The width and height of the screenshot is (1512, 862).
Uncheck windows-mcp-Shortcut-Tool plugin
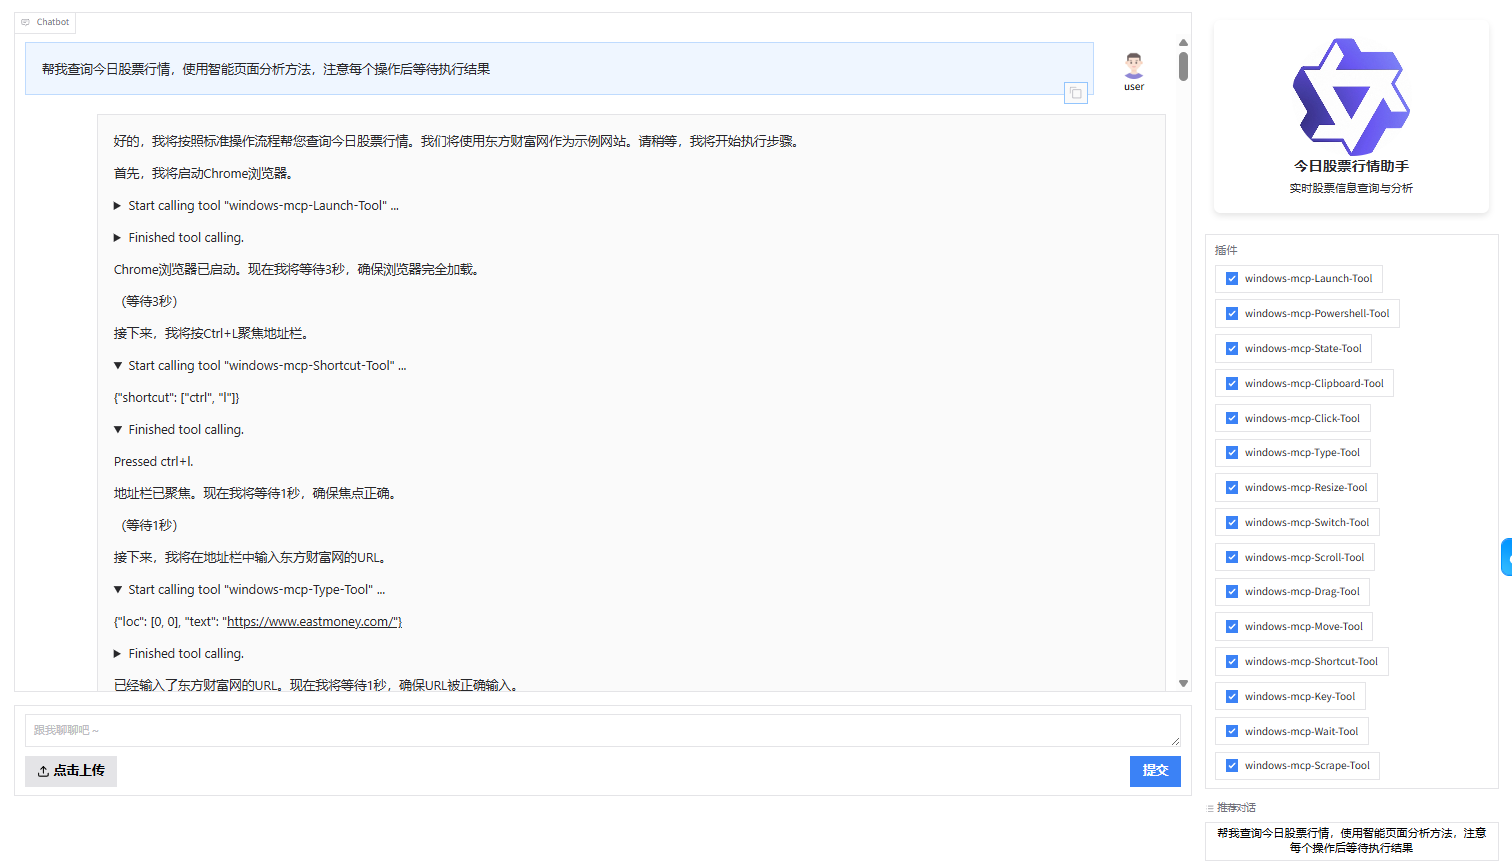coord(1232,662)
